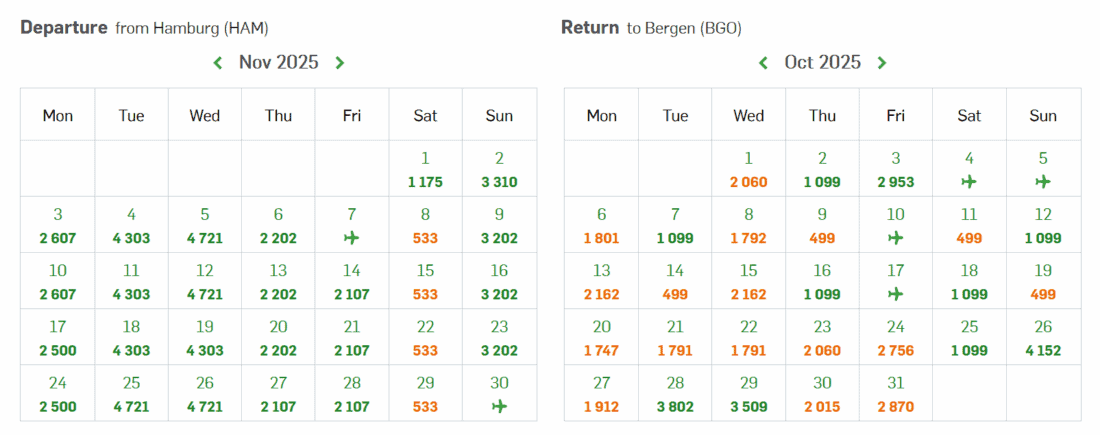Click plane icon on November 30 departure
Viewport: 1100px width, 435px height.
[x=499, y=406]
